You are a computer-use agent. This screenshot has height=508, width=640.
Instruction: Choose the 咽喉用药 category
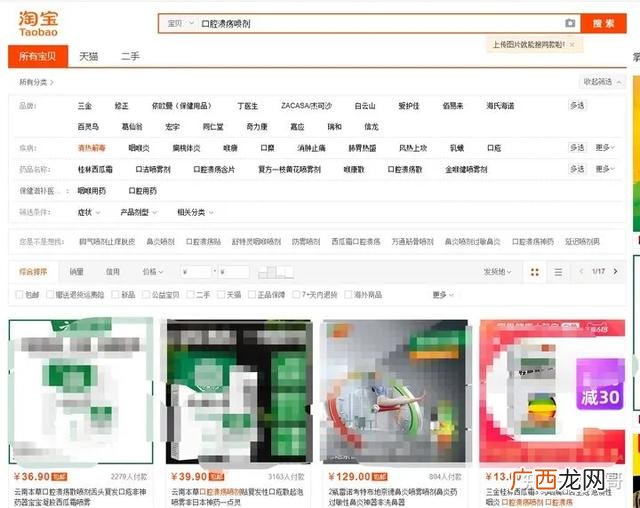coord(91,191)
